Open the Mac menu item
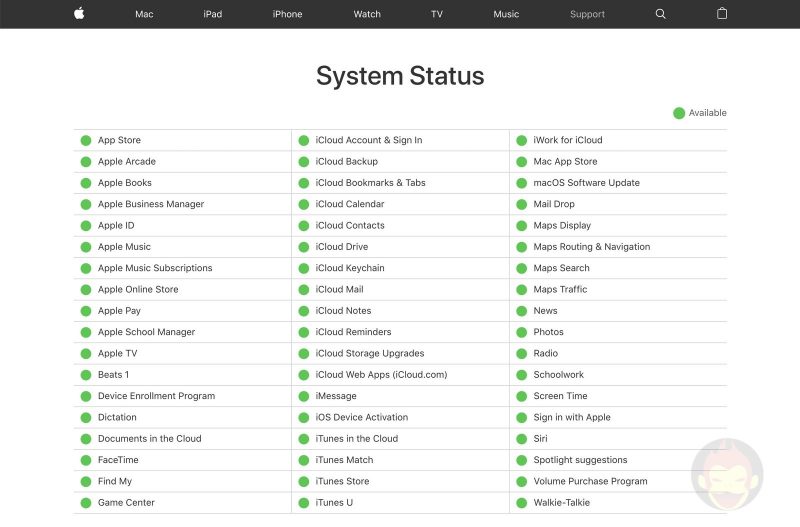 pos(144,14)
